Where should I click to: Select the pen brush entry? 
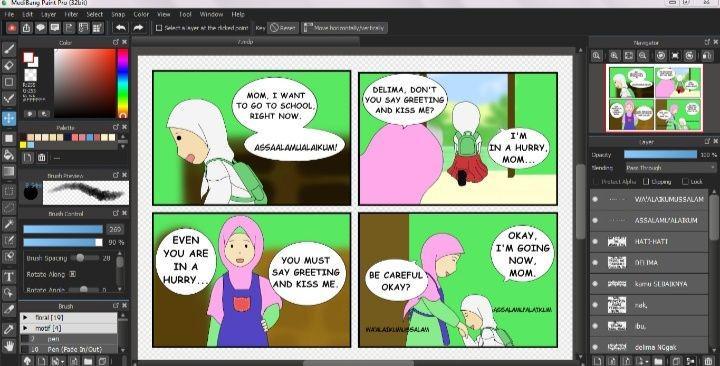68,339
